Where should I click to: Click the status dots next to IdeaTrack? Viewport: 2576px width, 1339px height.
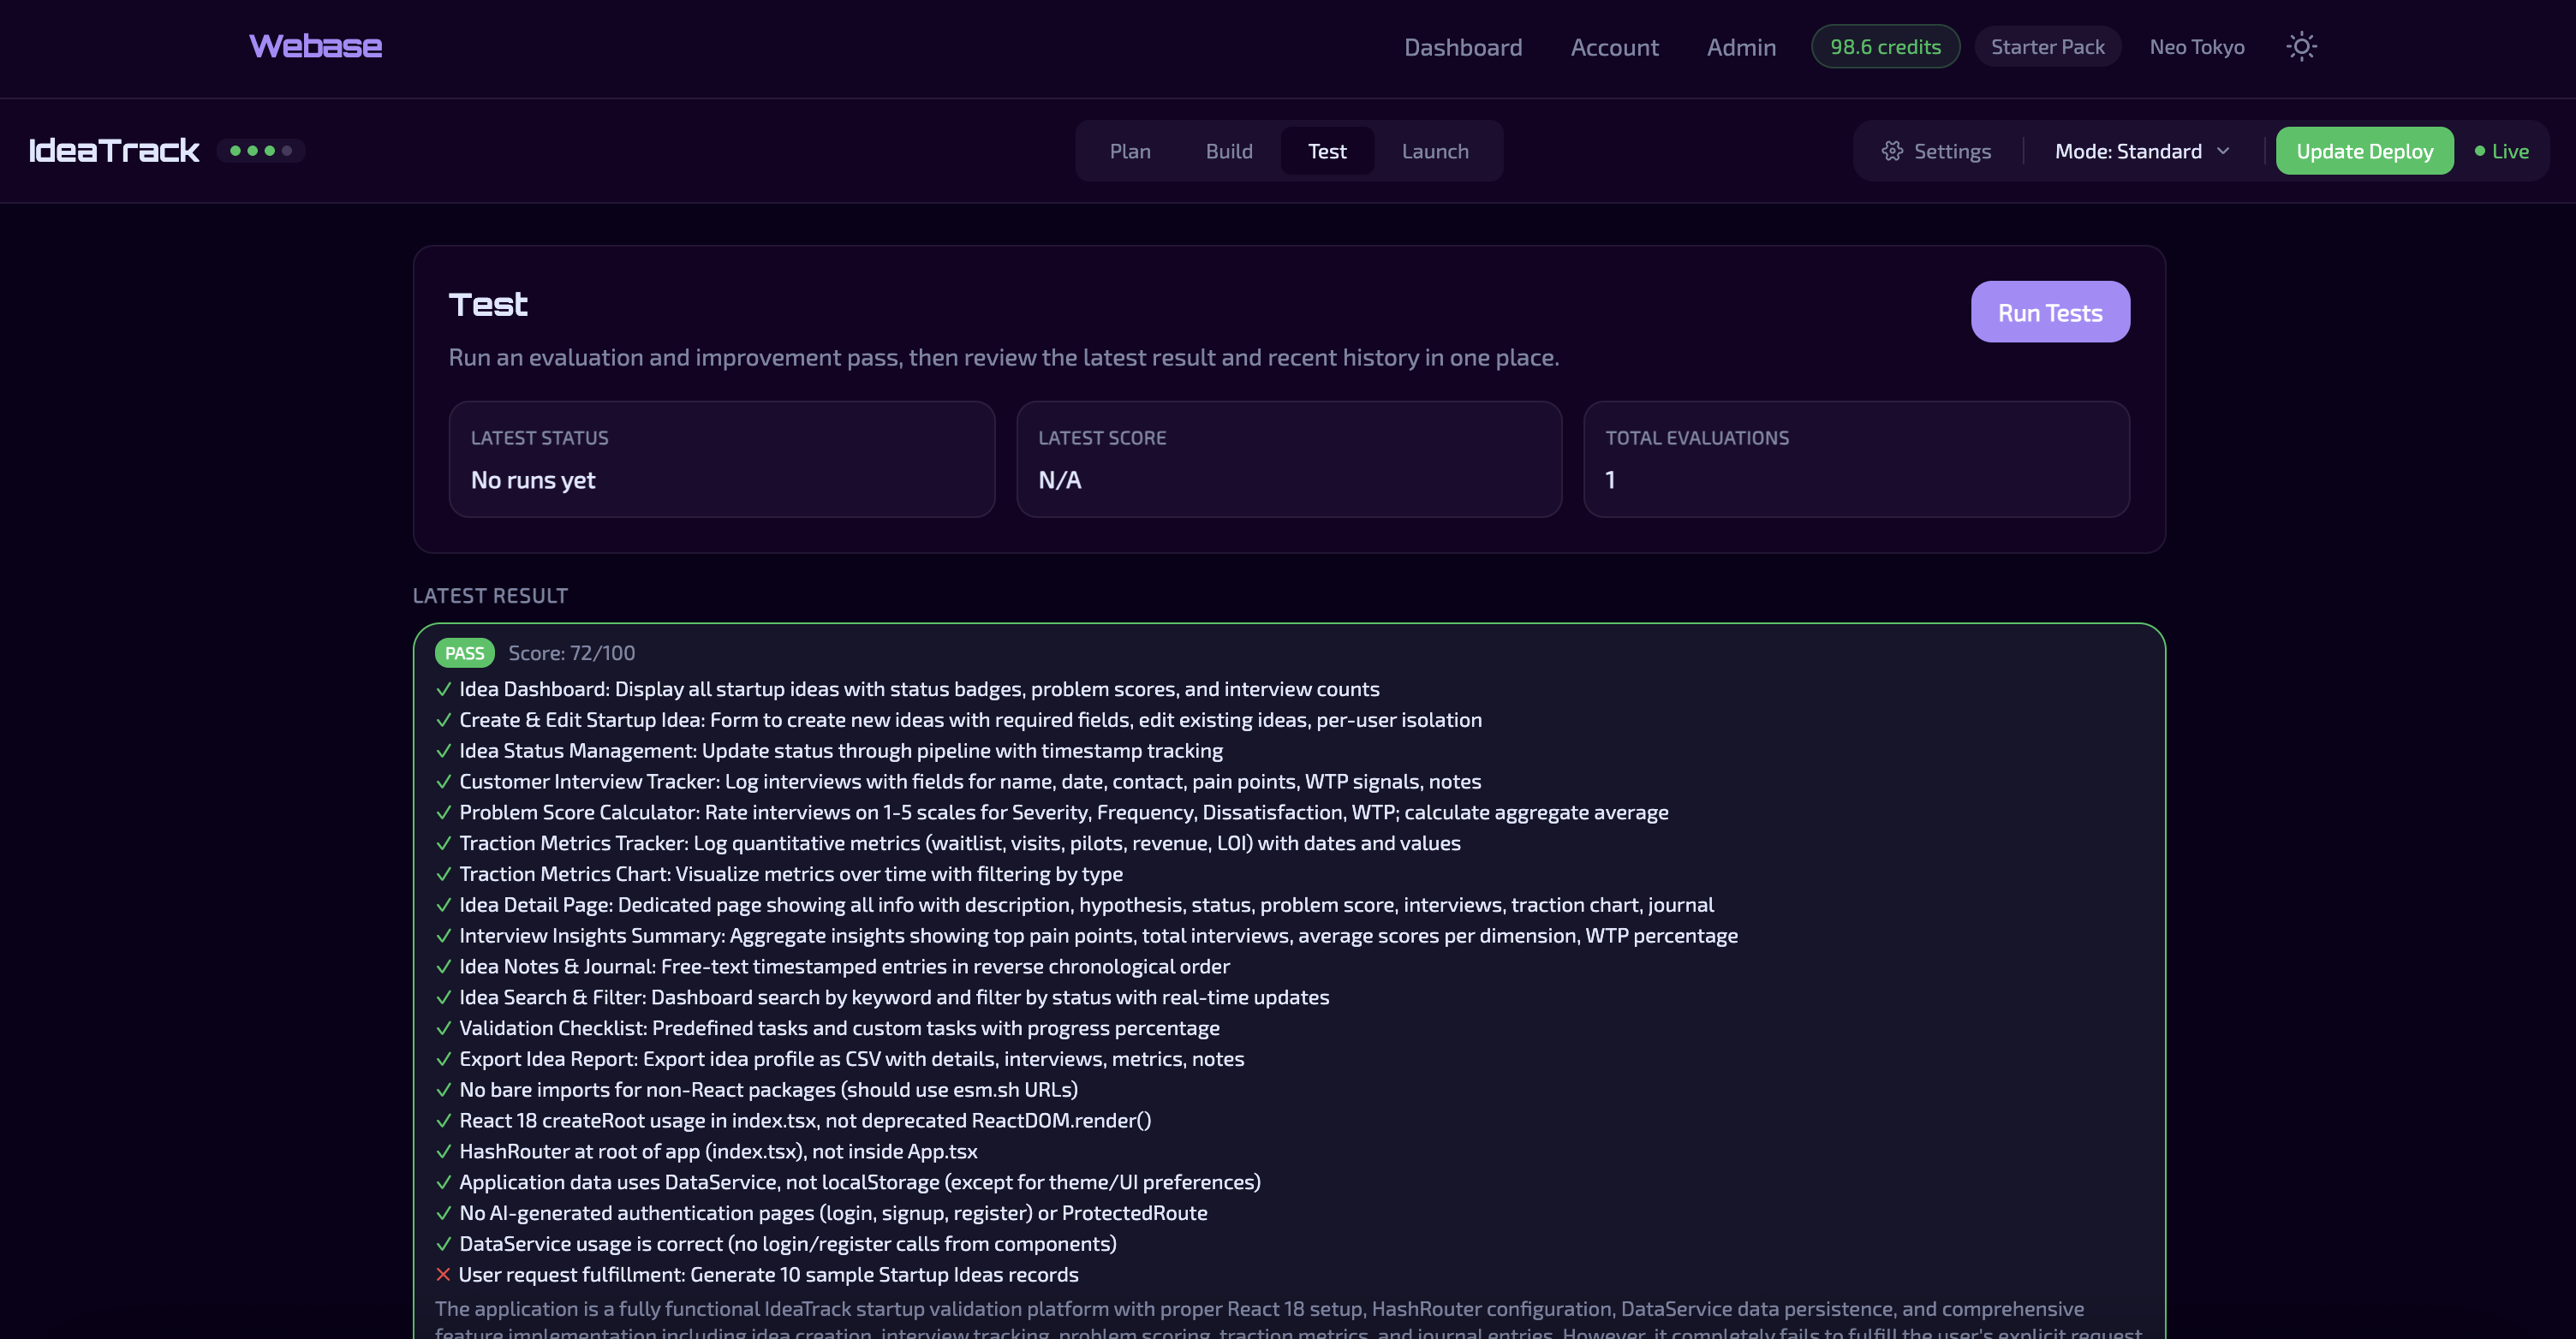(261, 150)
